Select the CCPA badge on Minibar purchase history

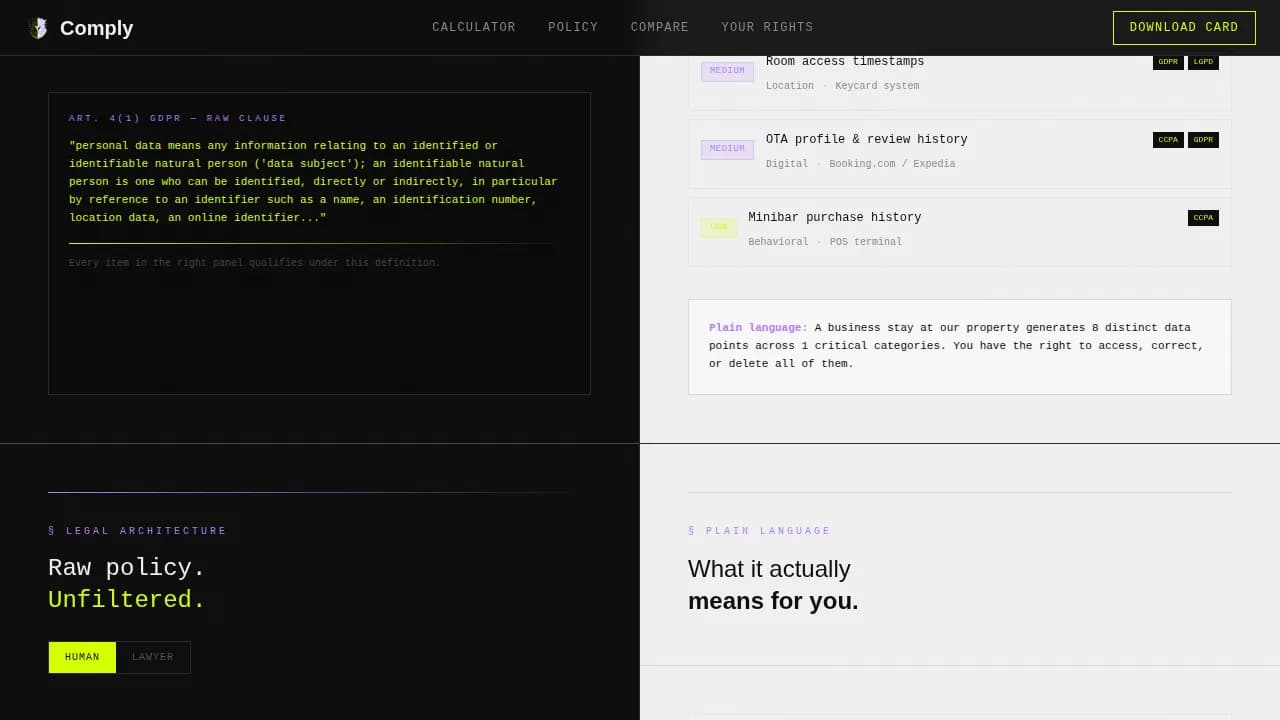[1203, 217]
